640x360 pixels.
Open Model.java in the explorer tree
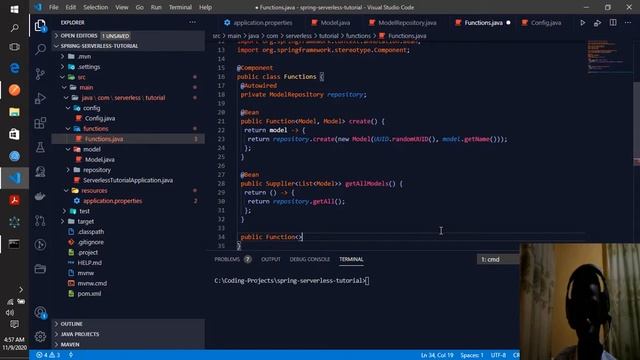coord(99,160)
